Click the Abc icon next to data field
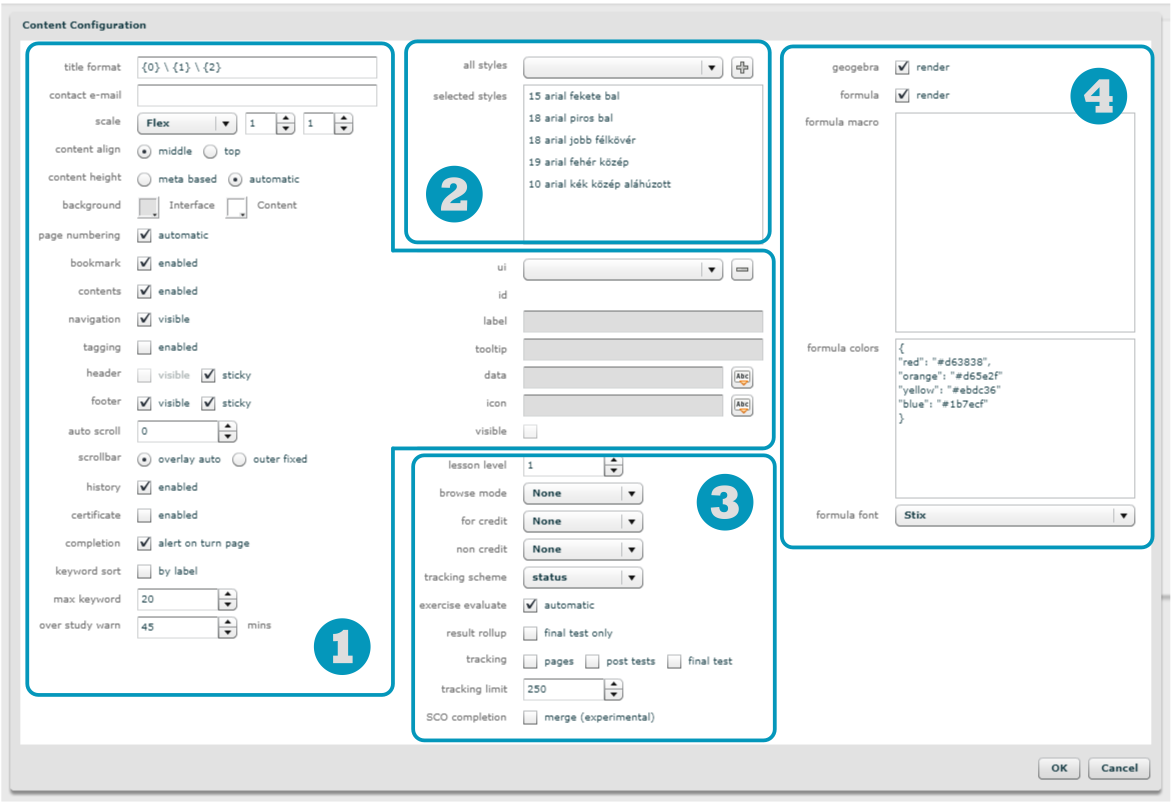The image size is (1172, 806). [x=741, y=378]
